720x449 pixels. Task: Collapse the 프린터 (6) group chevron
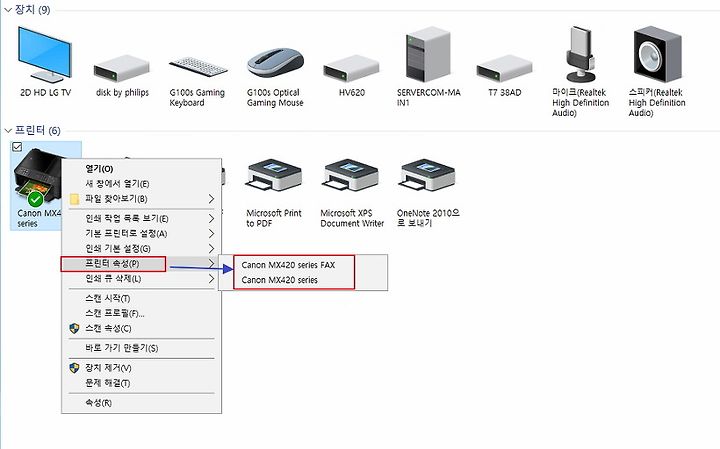click(7, 131)
